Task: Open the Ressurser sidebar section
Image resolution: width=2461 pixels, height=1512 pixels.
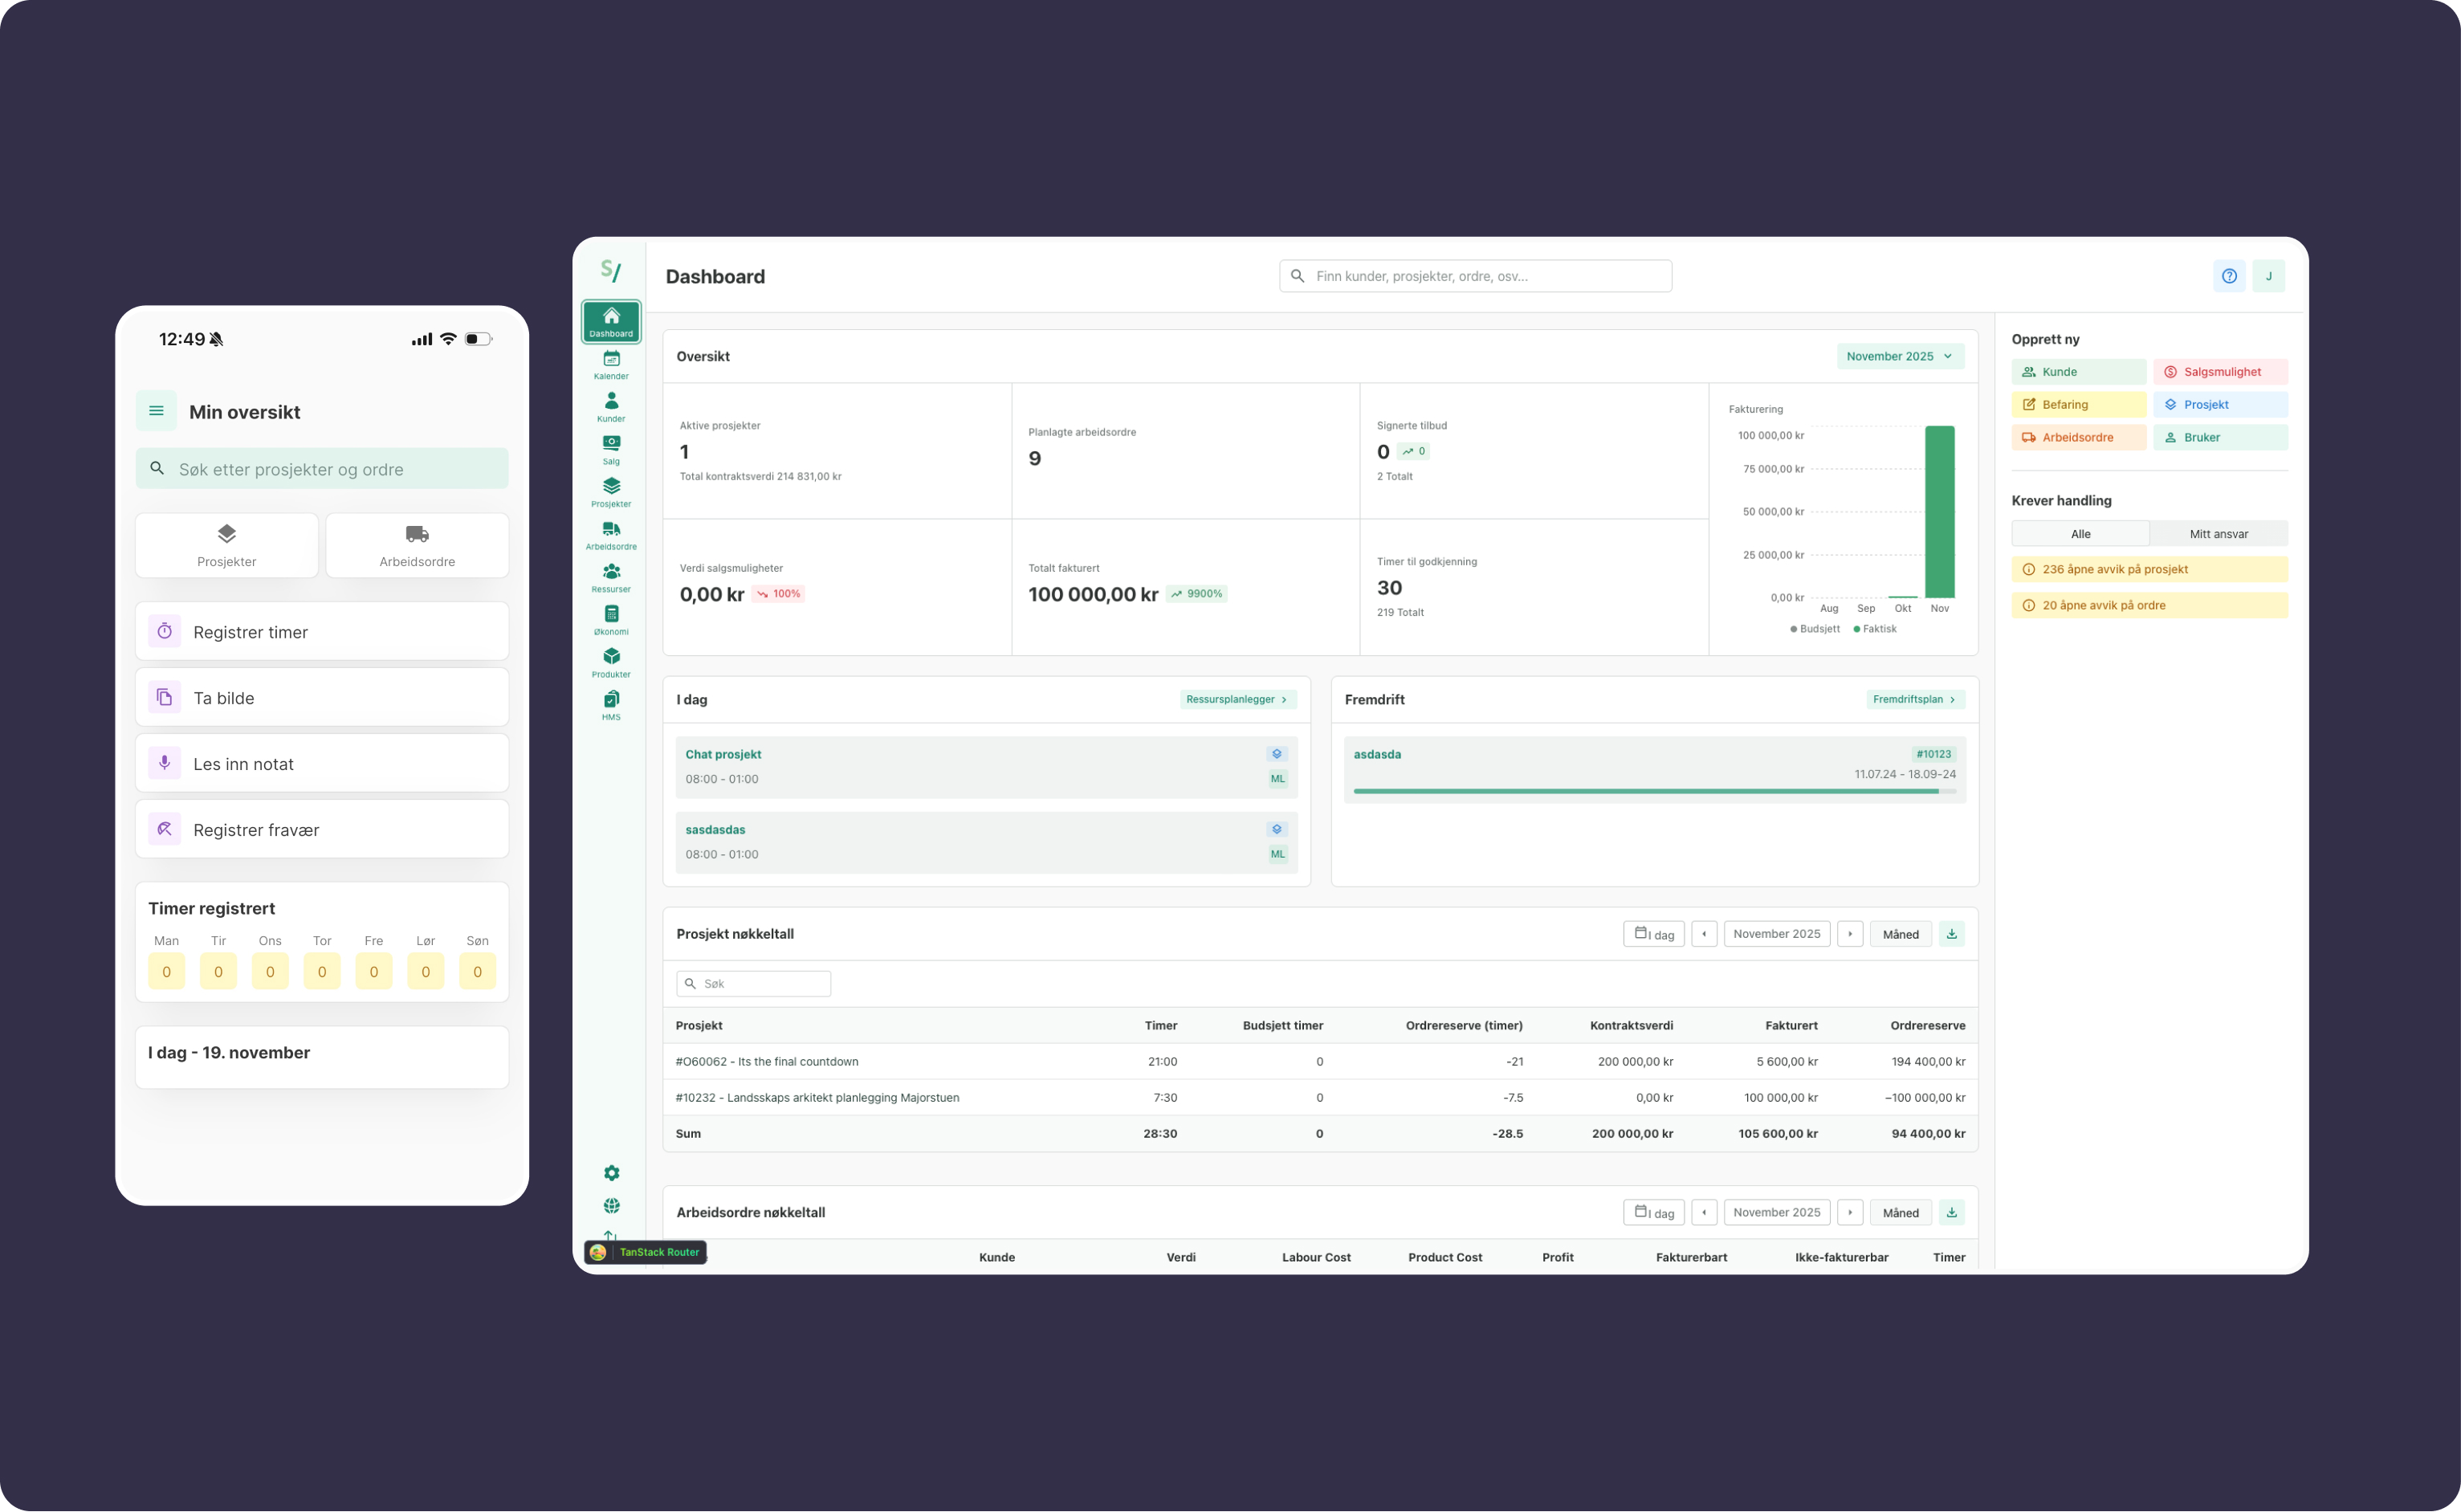Action: (x=611, y=577)
